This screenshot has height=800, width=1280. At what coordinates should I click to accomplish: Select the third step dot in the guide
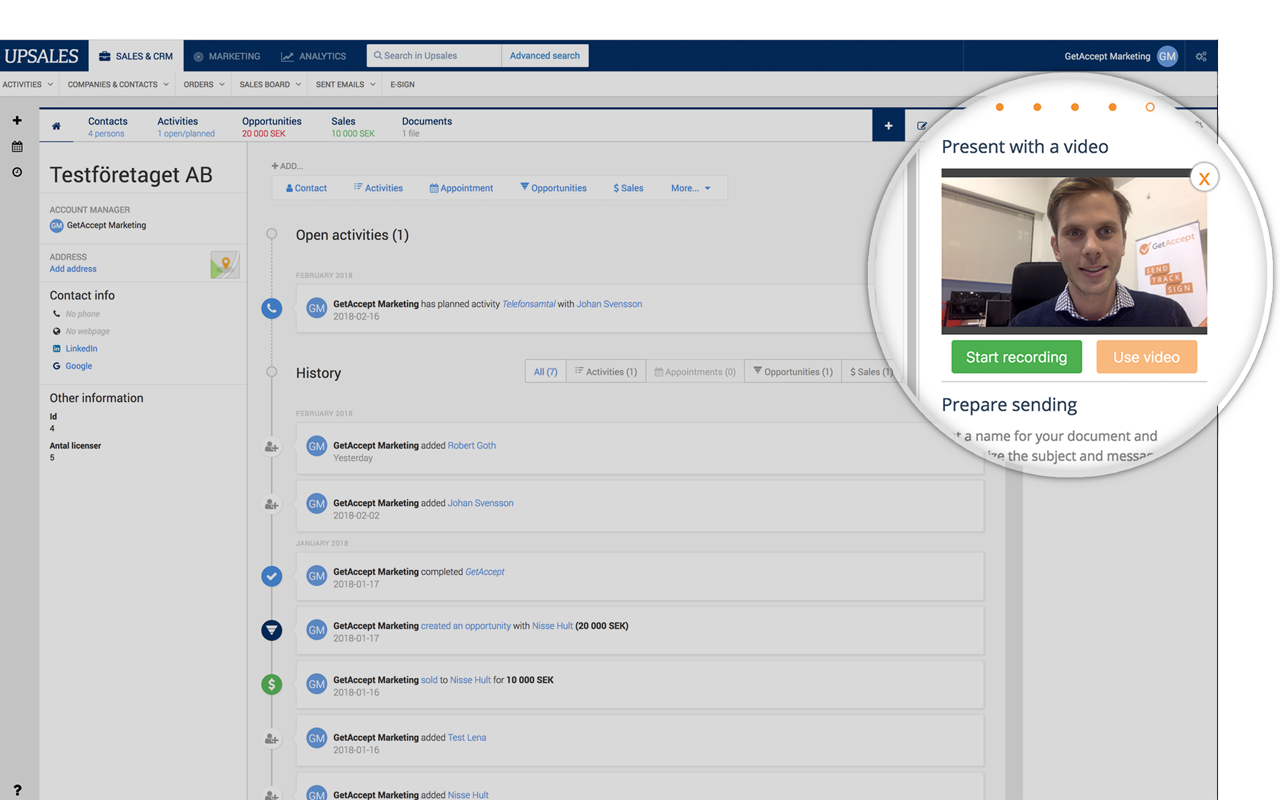[x=1075, y=107]
